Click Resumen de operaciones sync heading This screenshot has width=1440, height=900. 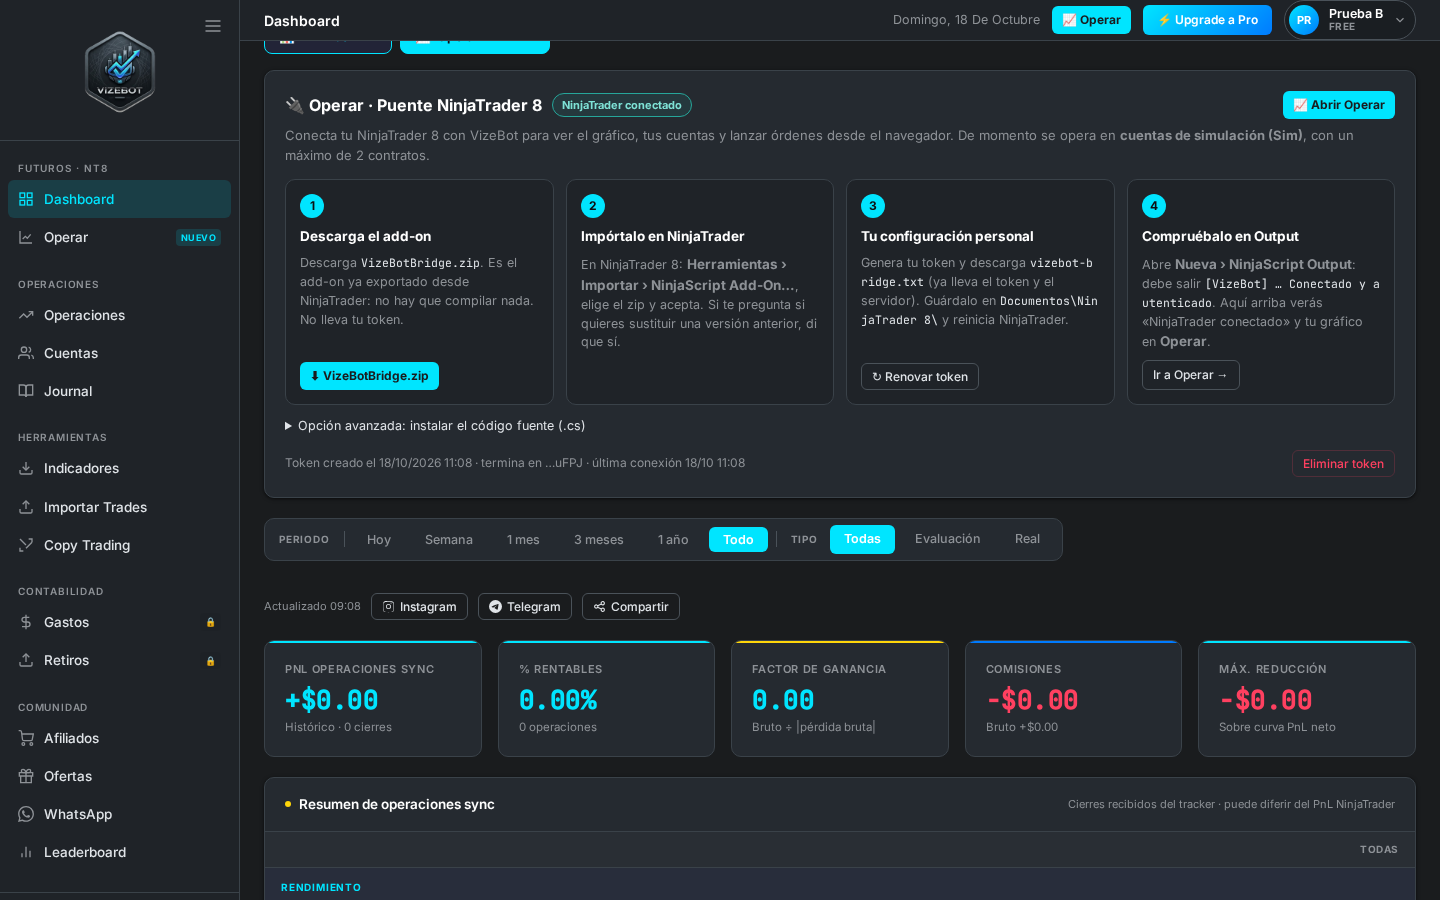coord(397,805)
